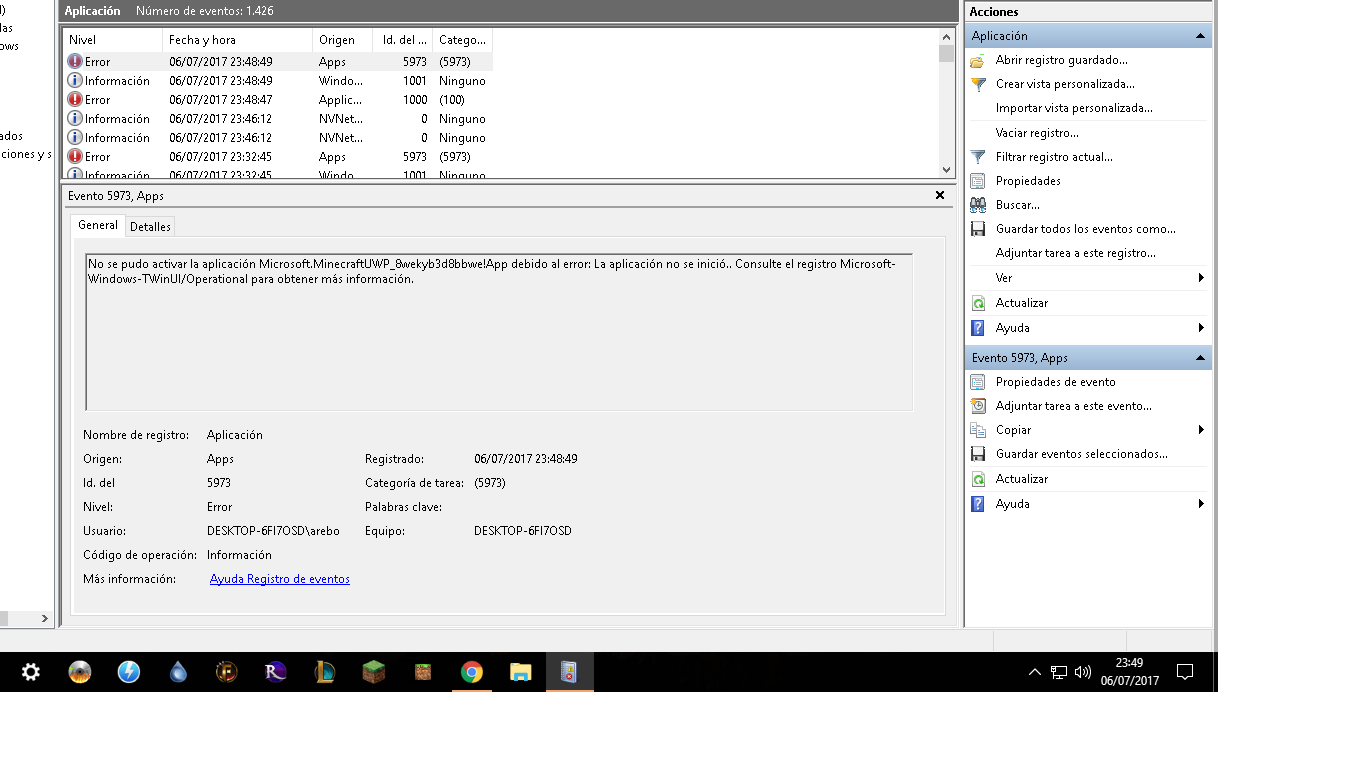
Task: Click the save icon for Guardar eventos seleccionados
Action: click(978, 454)
